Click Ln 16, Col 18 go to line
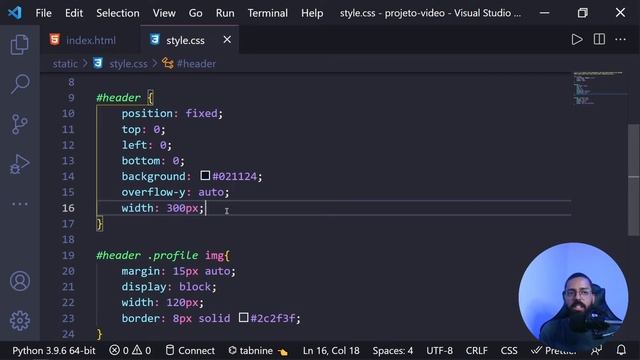 (331, 350)
